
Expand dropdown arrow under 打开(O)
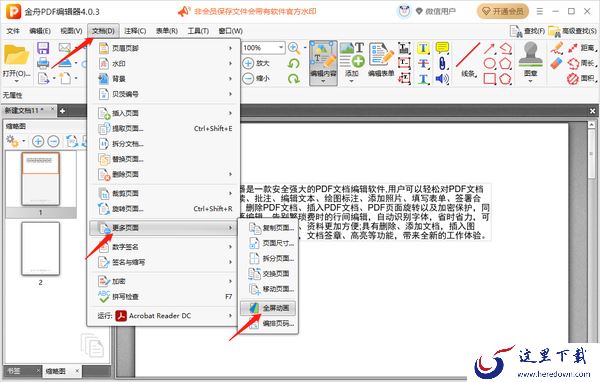coord(16,81)
